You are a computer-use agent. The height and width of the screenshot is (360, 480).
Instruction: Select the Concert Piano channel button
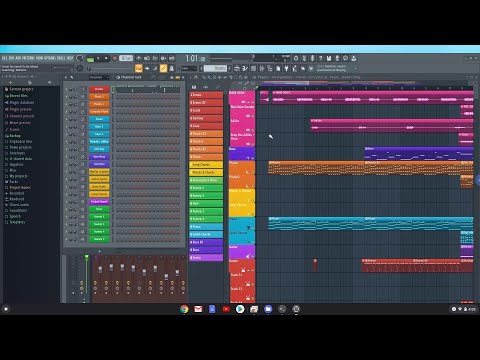(x=99, y=112)
